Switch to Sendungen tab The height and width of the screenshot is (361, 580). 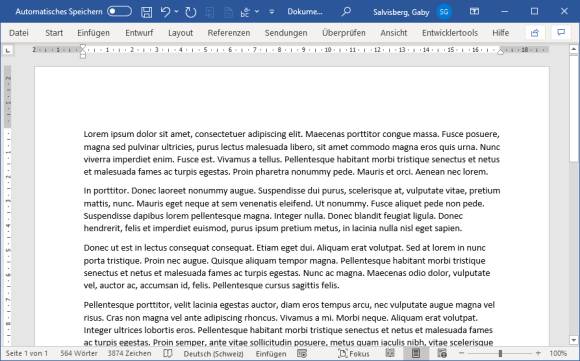(x=286, y=33)
